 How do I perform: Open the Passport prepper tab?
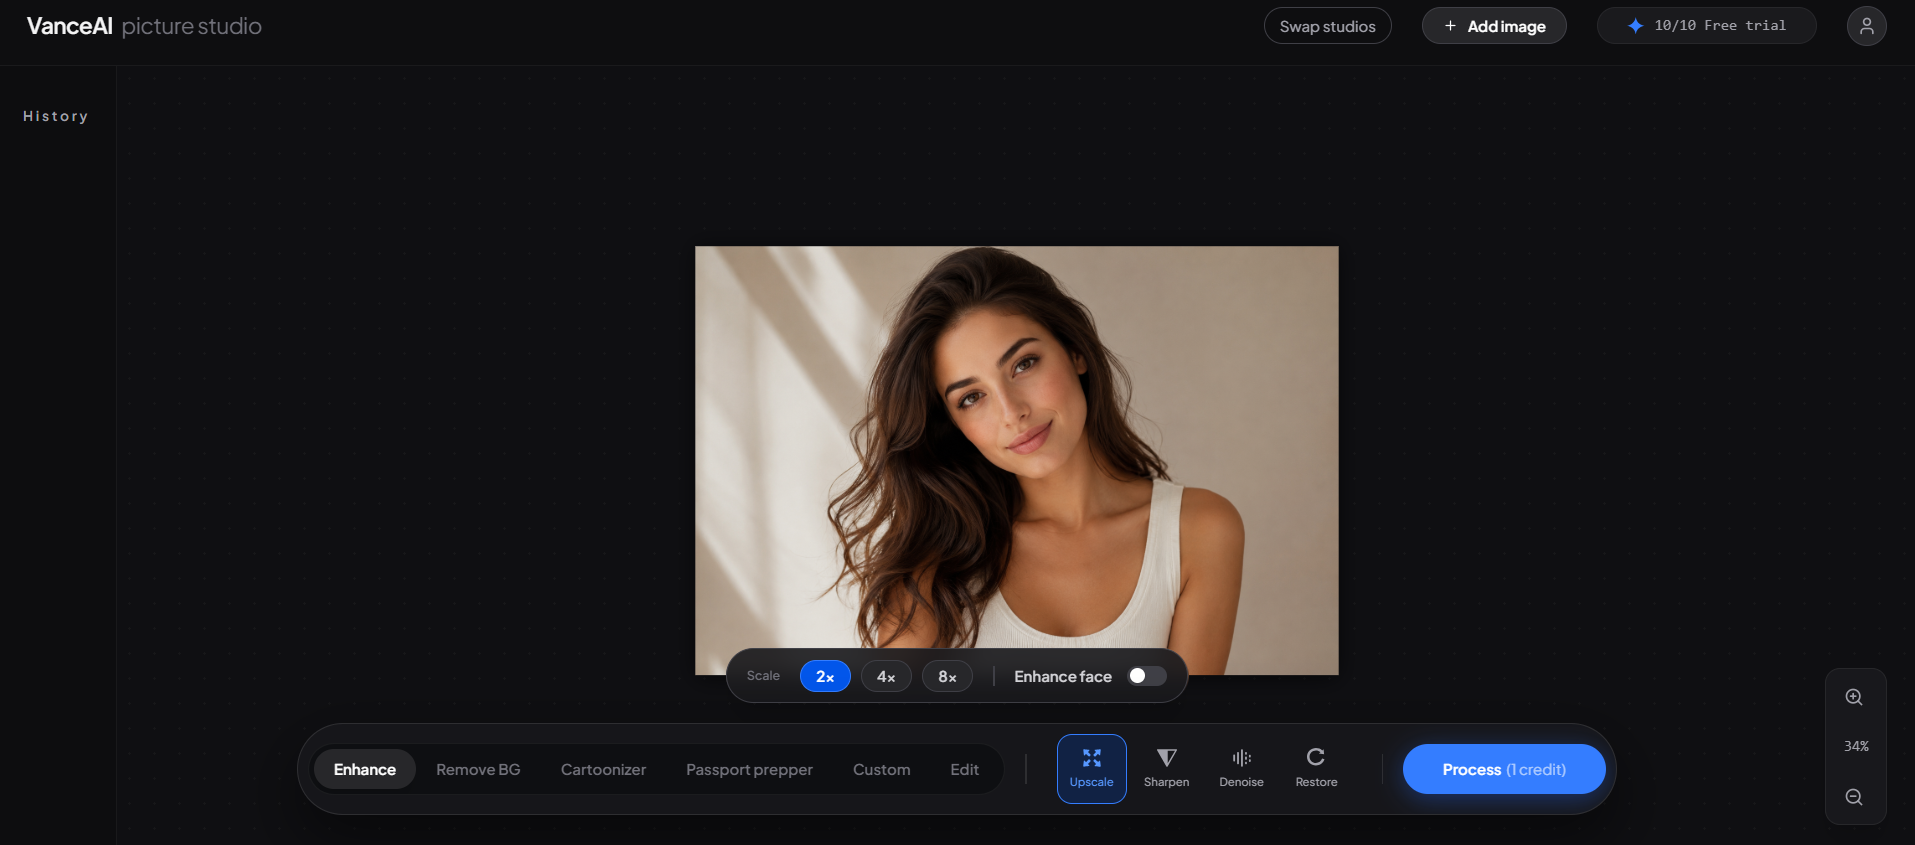click(749, 769)
